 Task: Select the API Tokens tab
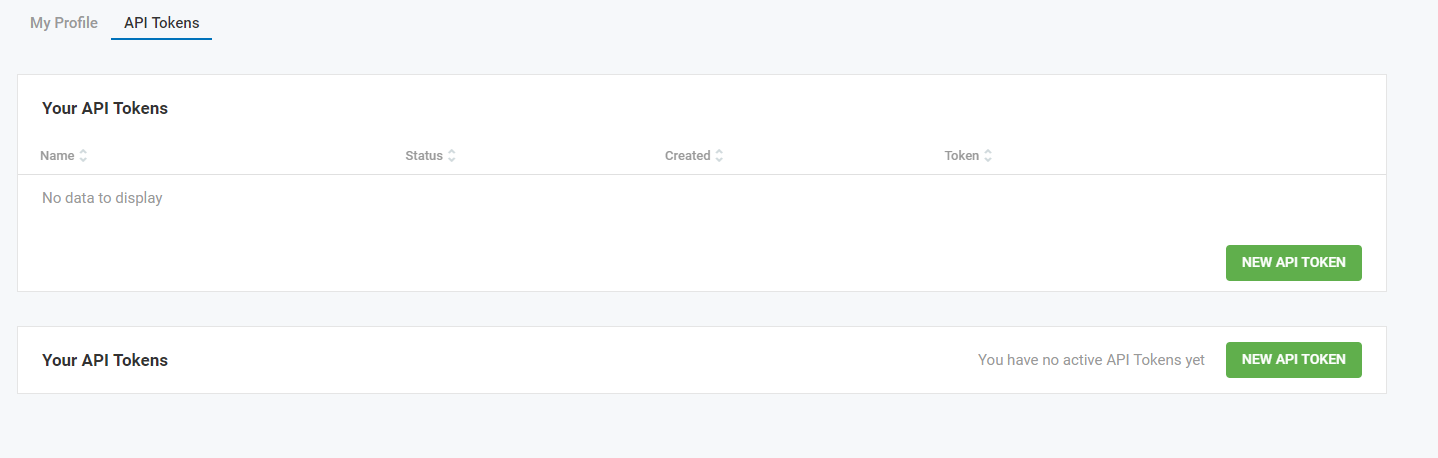(x=161, y=22)
